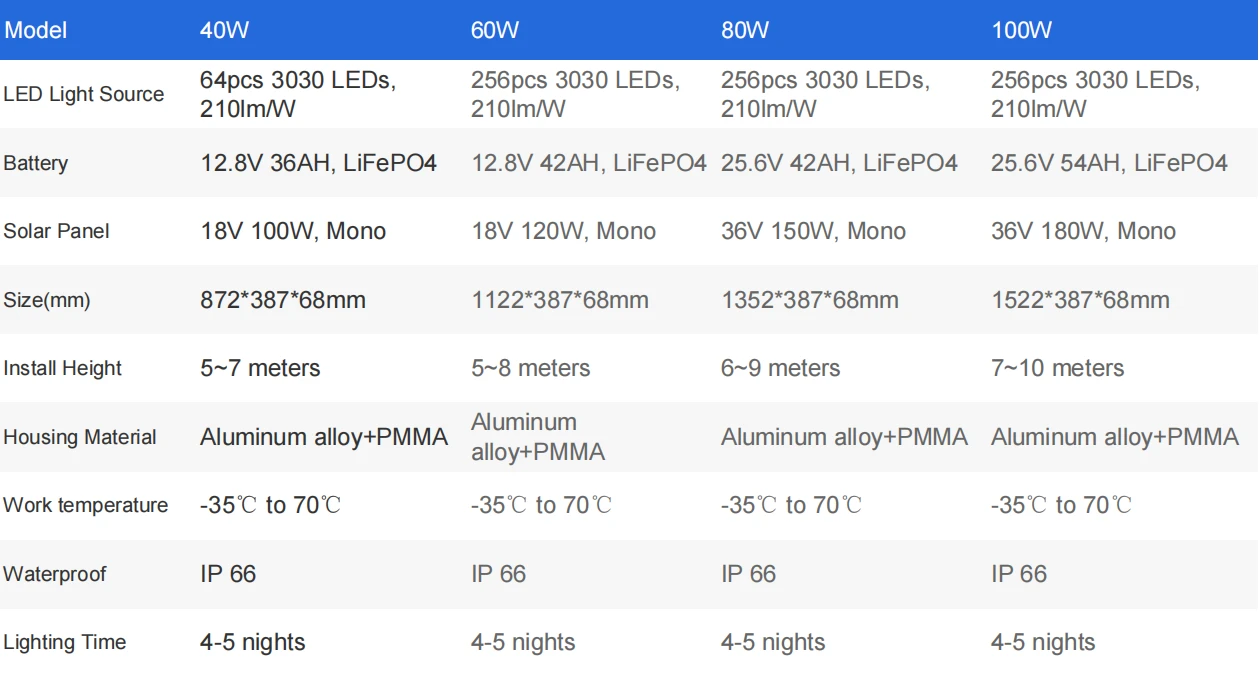Click the 64pcs 3030 LEDs cell
Screen dimensions: 1259x677
click(x=298, y=94)
